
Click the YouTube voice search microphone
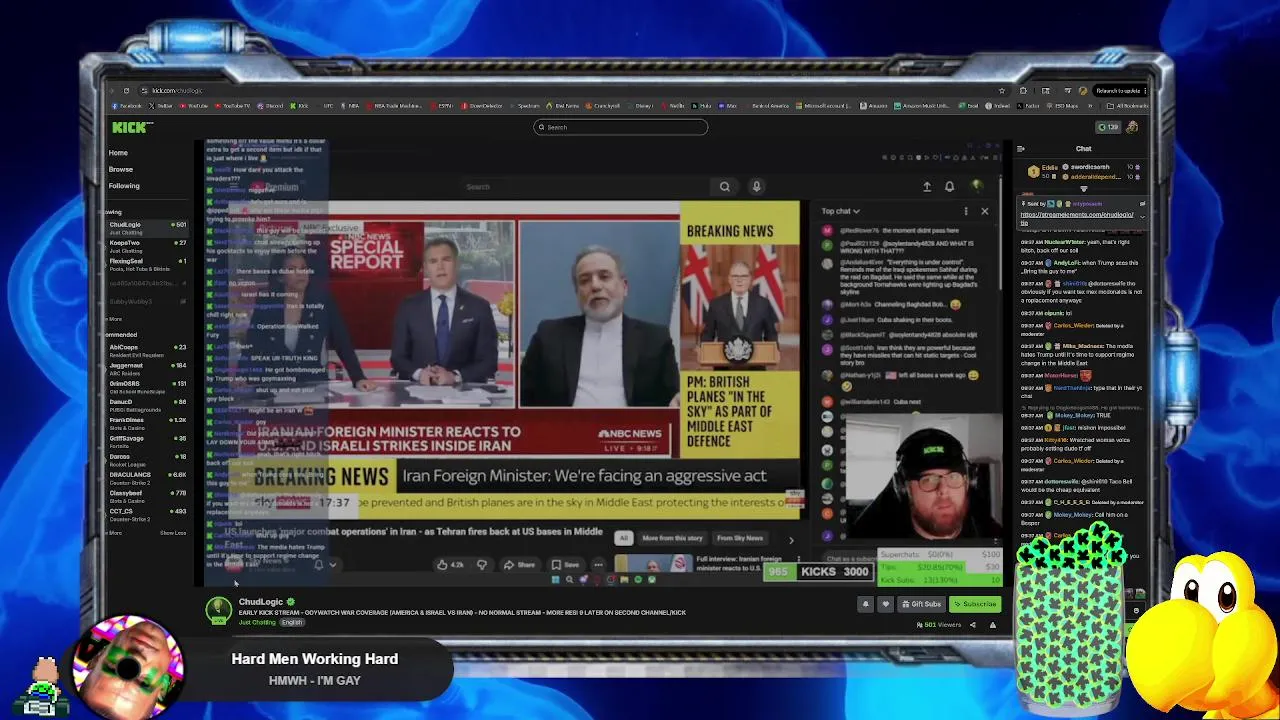point(757,186)
